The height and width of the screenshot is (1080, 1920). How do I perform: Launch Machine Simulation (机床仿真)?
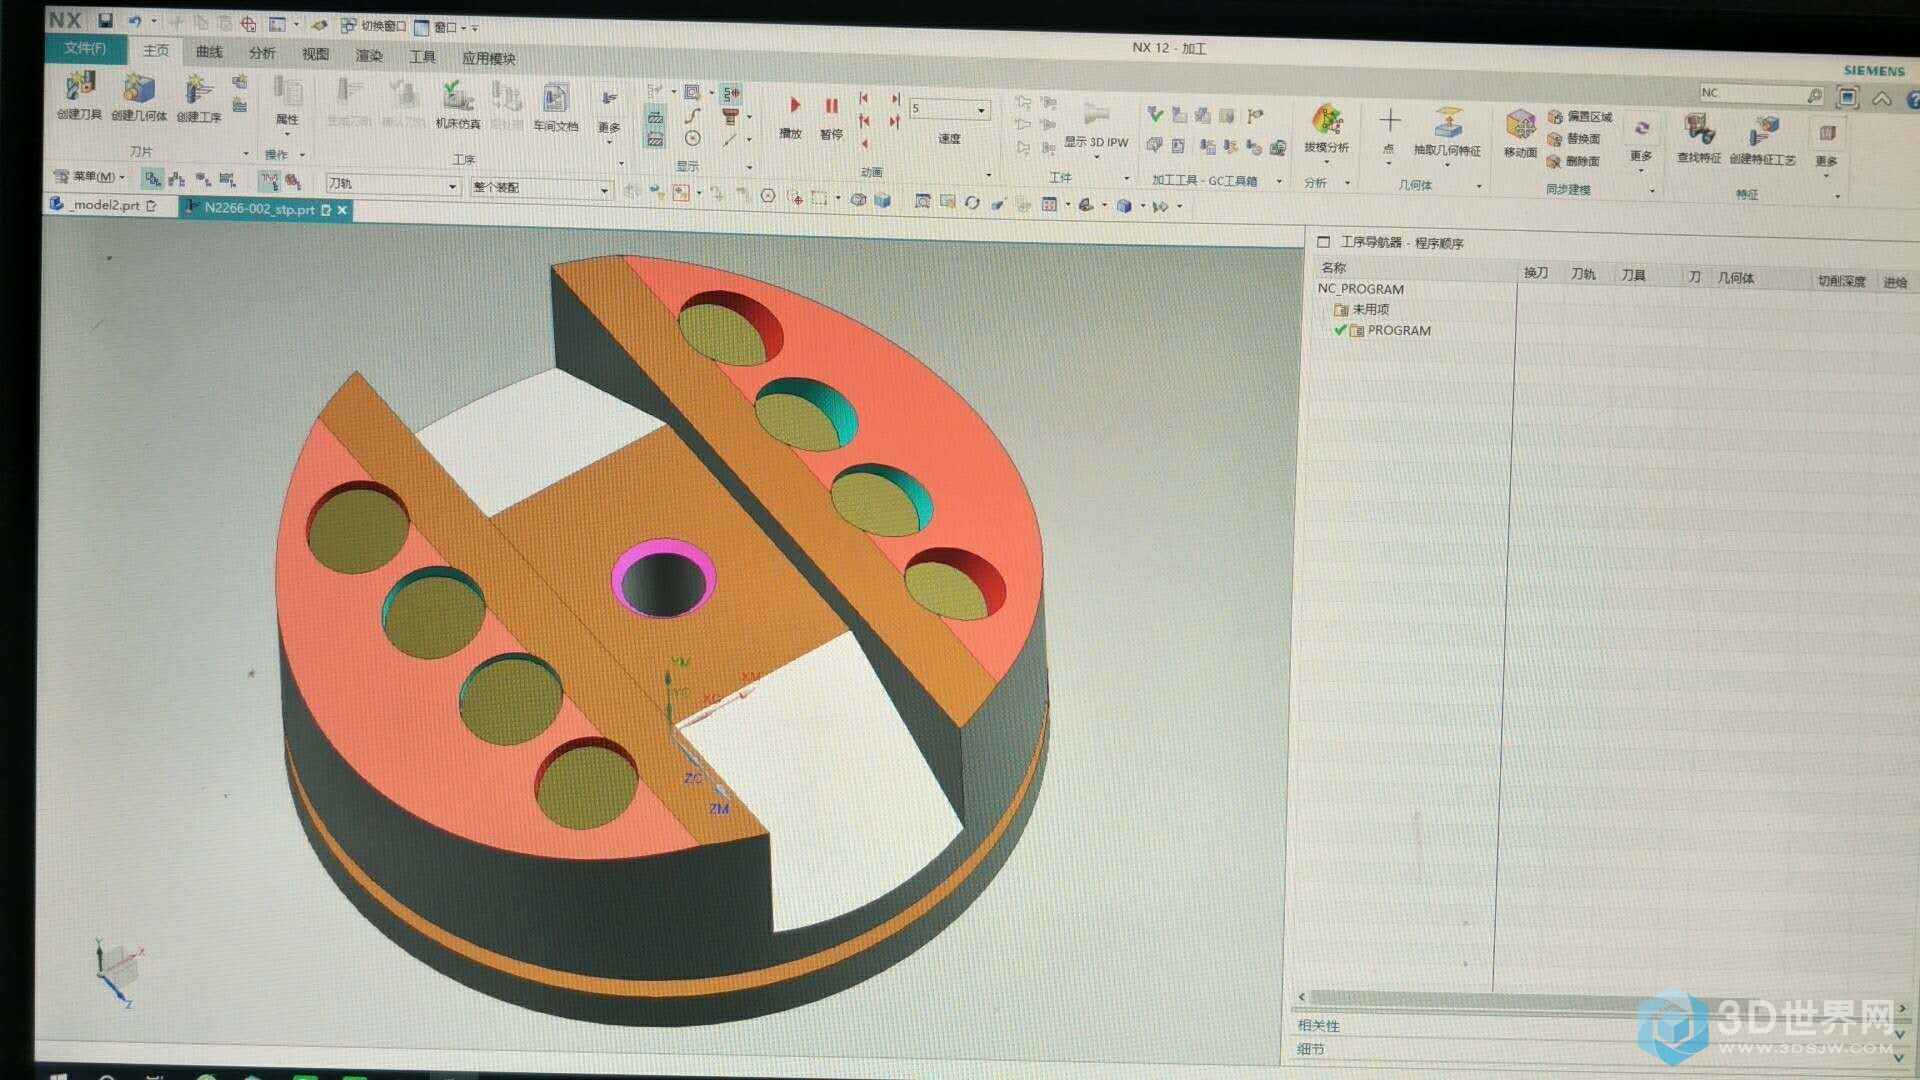click(x=457, y=105)
